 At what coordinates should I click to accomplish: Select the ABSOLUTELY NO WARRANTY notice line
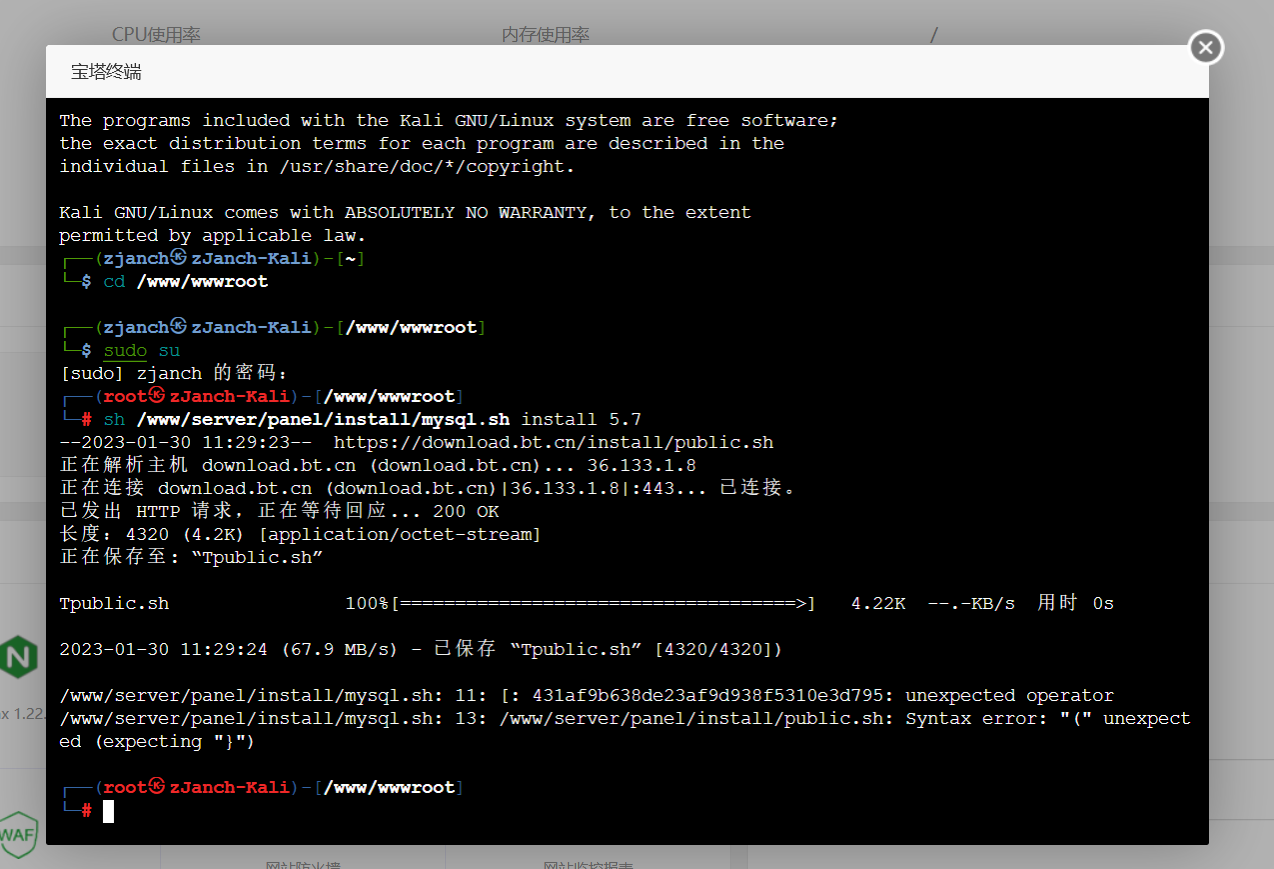[405, 212]
